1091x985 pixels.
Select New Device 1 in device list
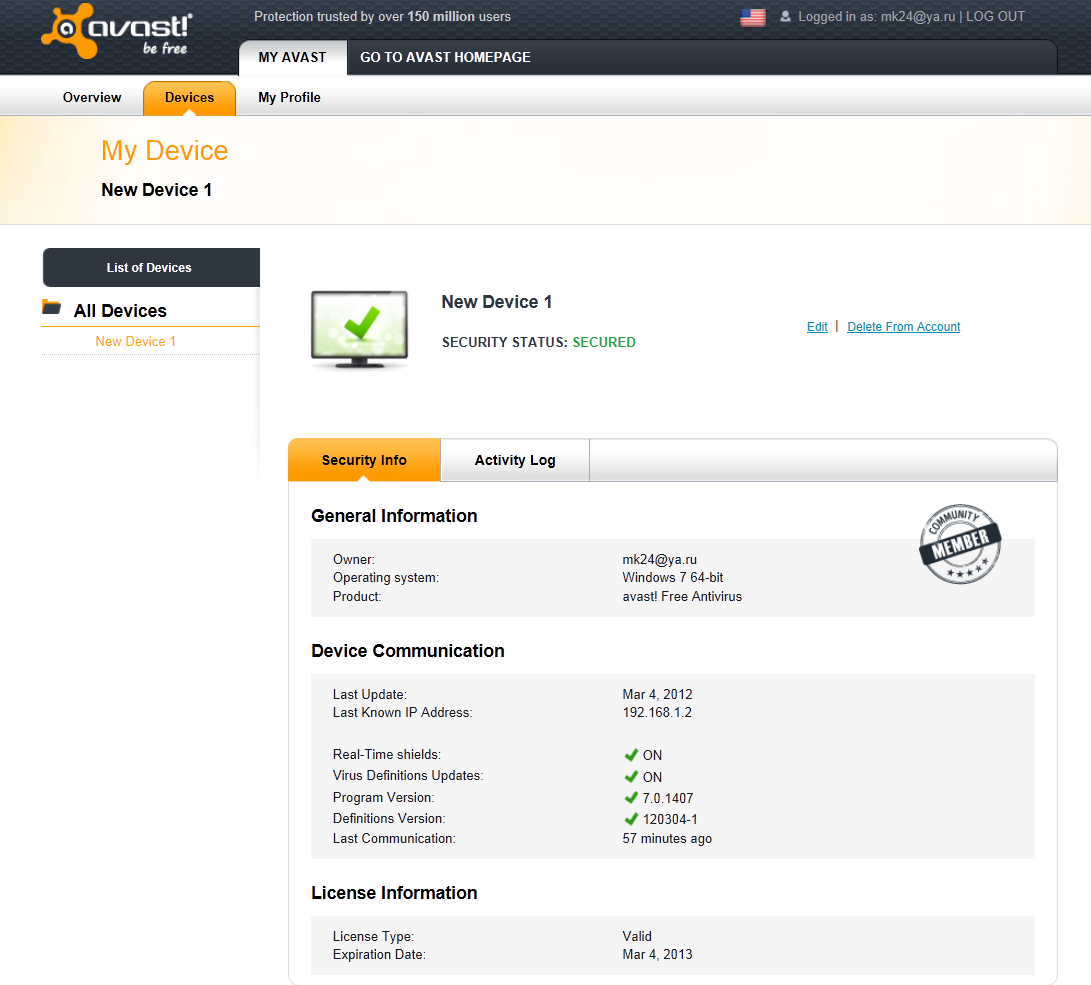(x=136, y=342)
